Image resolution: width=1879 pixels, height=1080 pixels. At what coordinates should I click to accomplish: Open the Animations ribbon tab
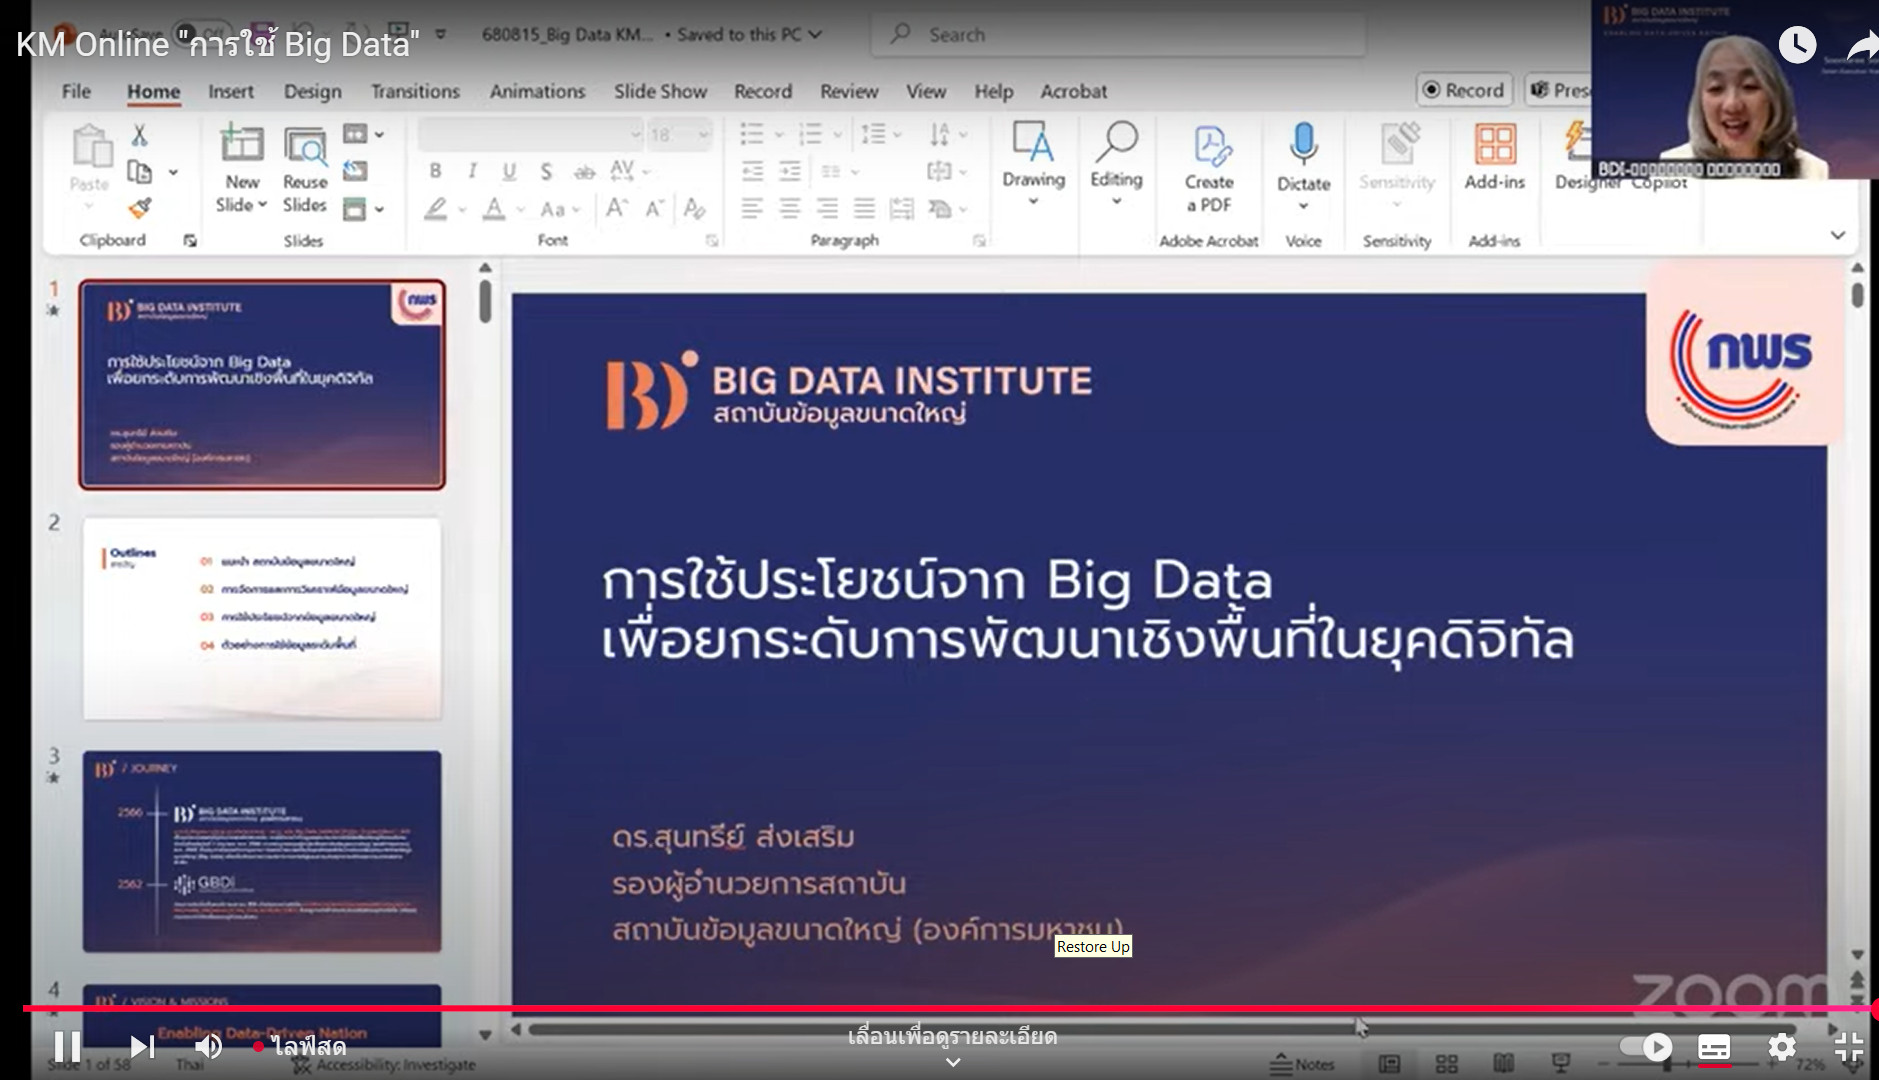[x=537, y=91]
